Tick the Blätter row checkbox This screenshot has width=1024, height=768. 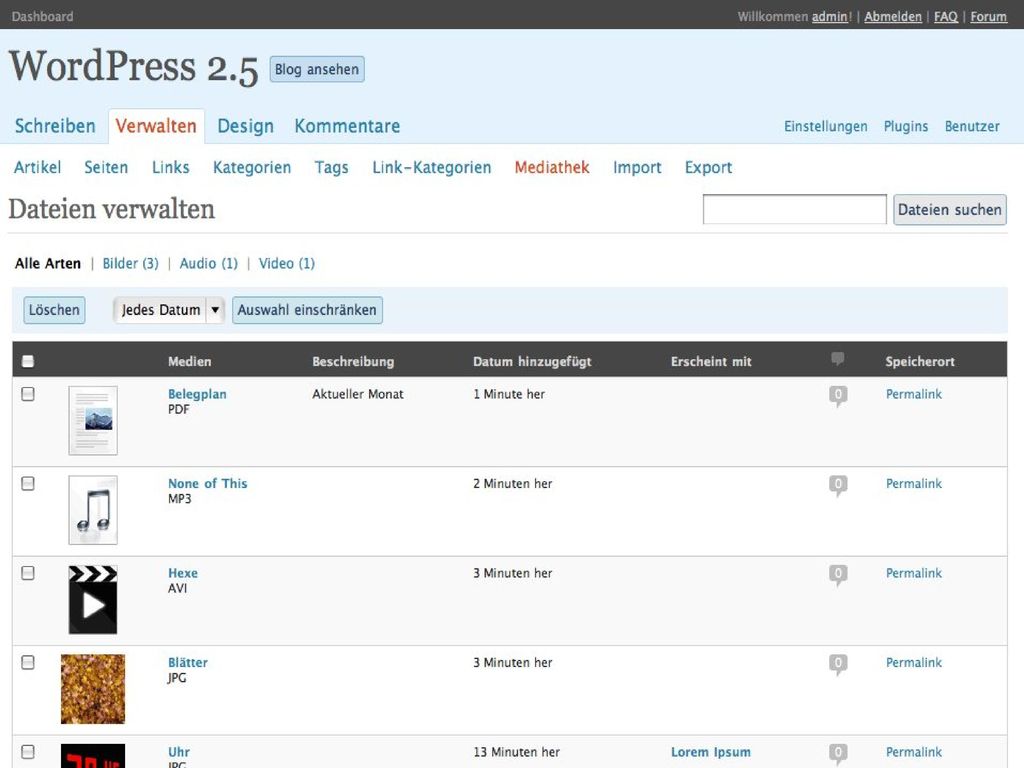27,662
